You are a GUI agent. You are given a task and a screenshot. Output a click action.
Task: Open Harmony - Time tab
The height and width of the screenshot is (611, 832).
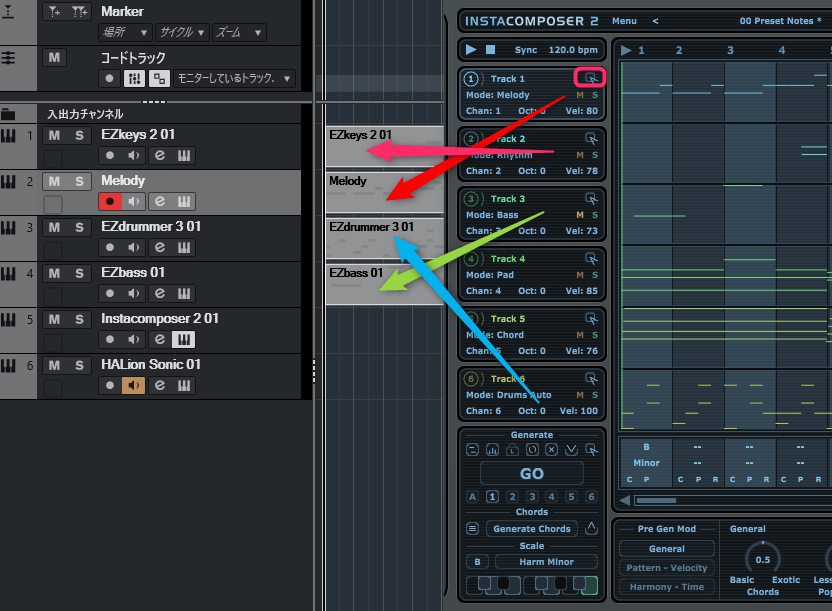[666, 587]
